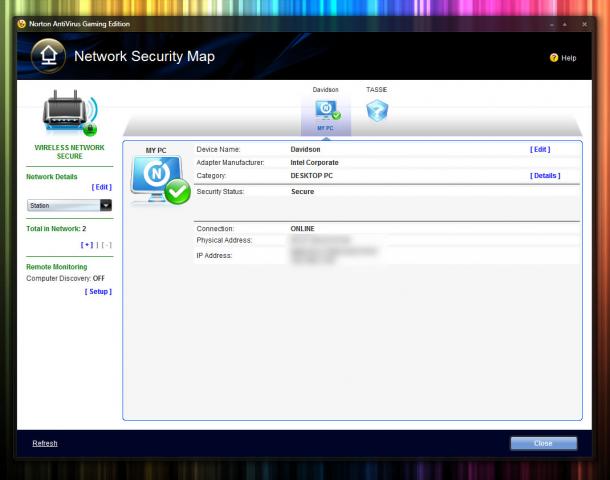Click the Network Details heading

[x=52, y=177]
